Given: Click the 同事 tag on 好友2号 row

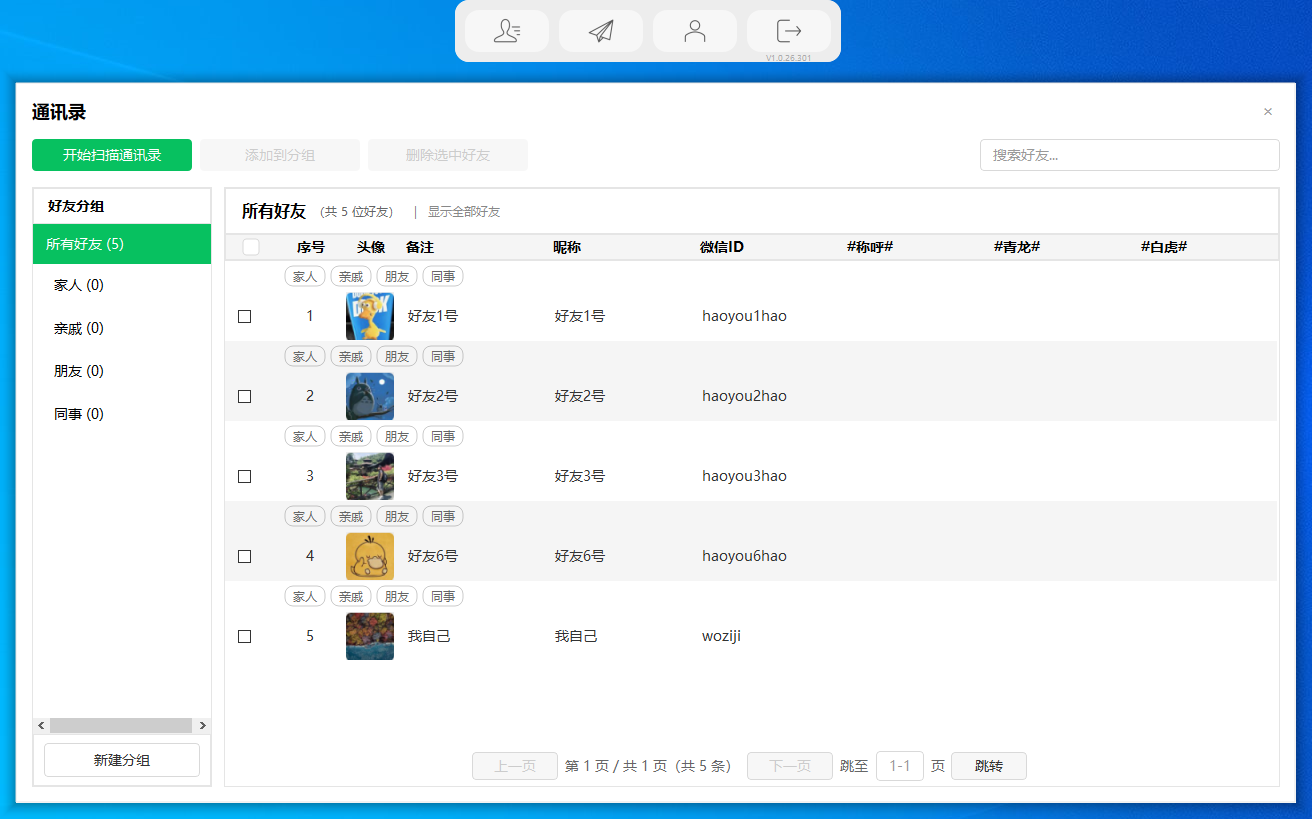Looking at the screenshot, I should (442, 357).
